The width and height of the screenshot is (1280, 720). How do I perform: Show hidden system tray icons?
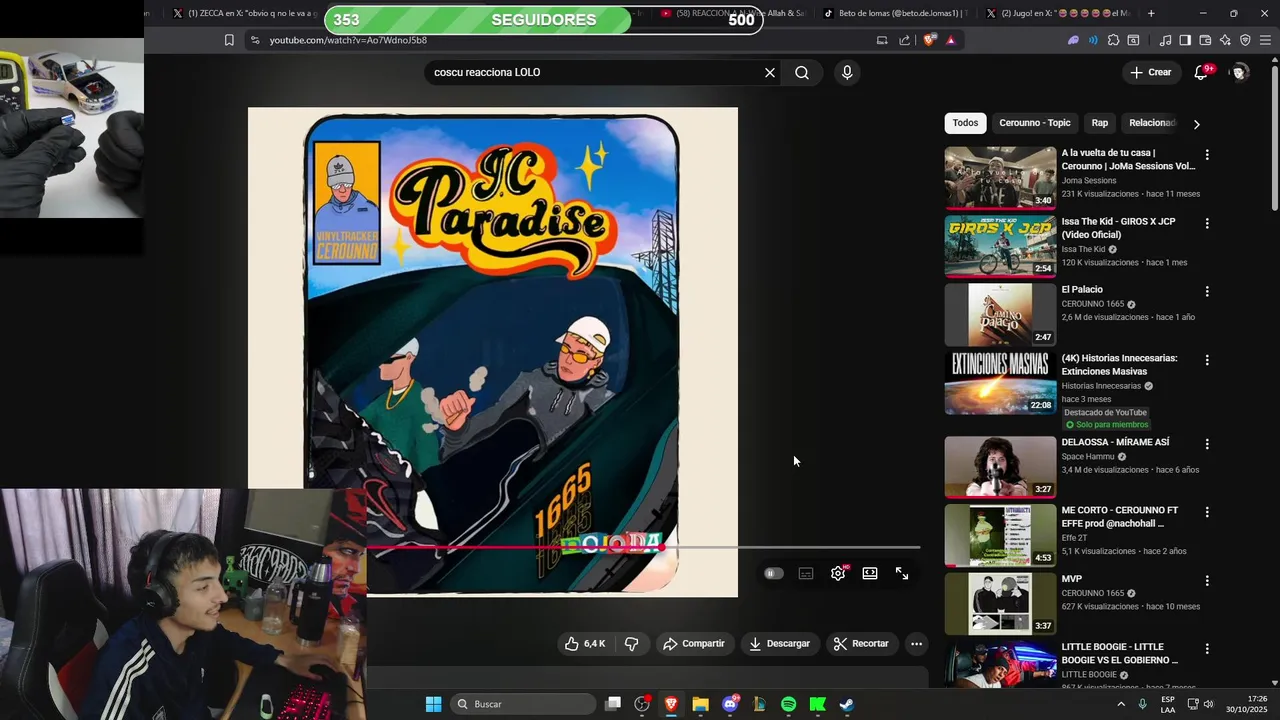[x=1120, y=704]
